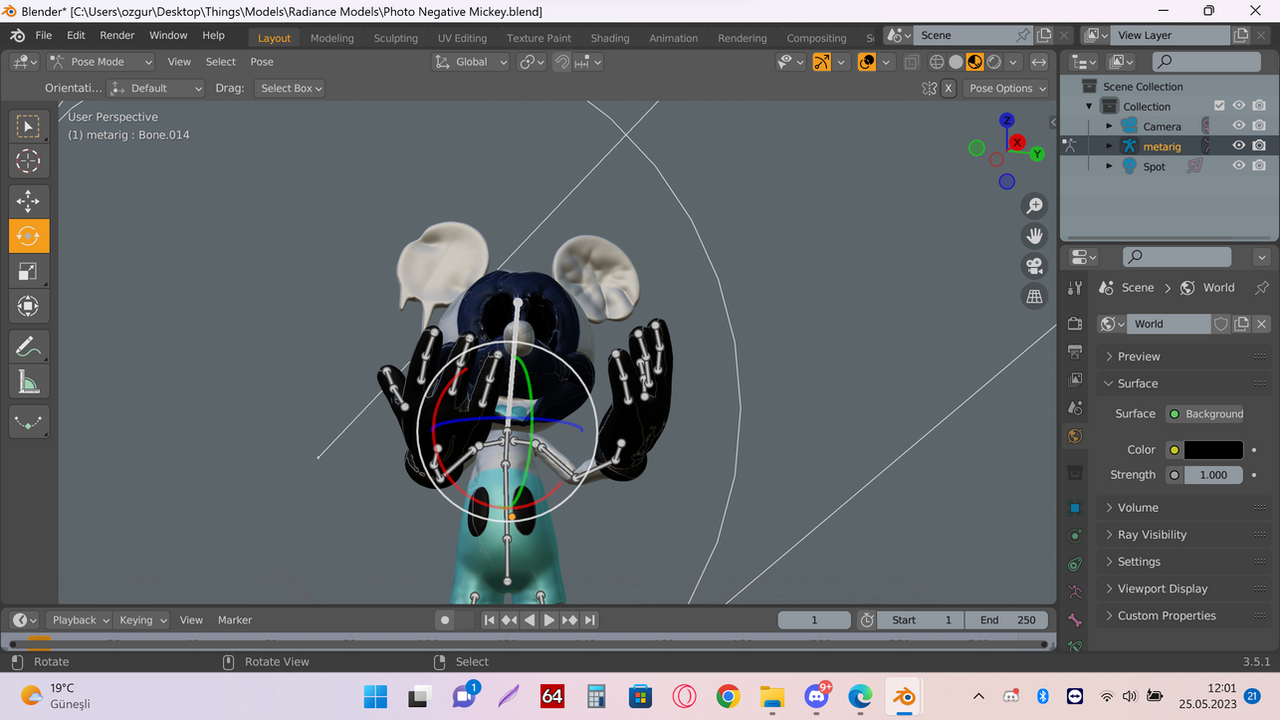Click the pin icon in properties header

coord(1261,288)
